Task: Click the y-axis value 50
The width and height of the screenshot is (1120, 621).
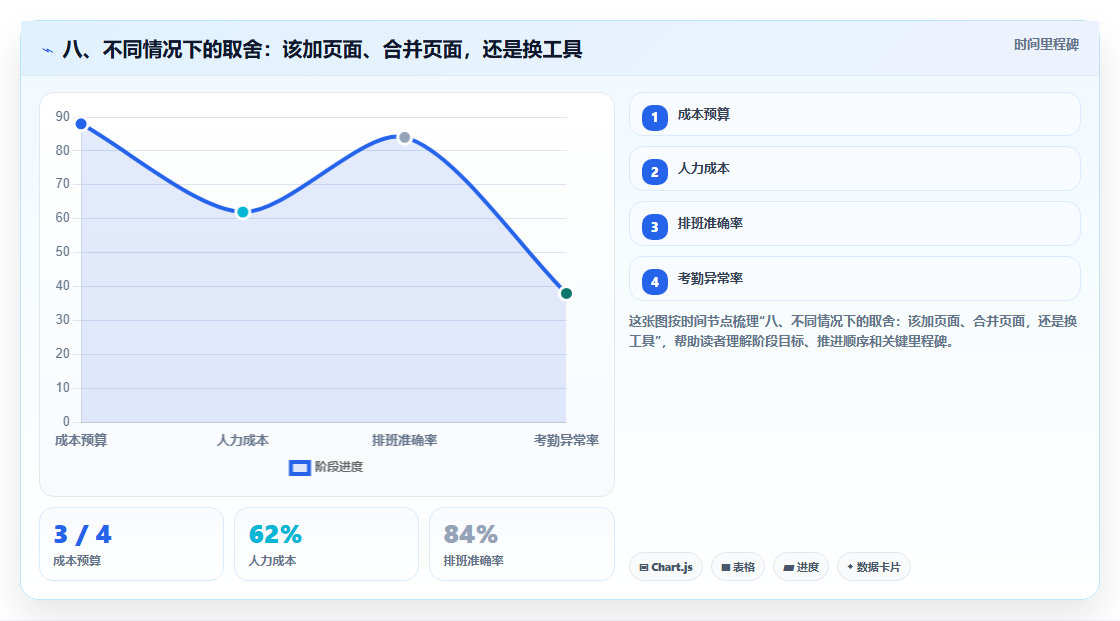Action: click(63, 252)
